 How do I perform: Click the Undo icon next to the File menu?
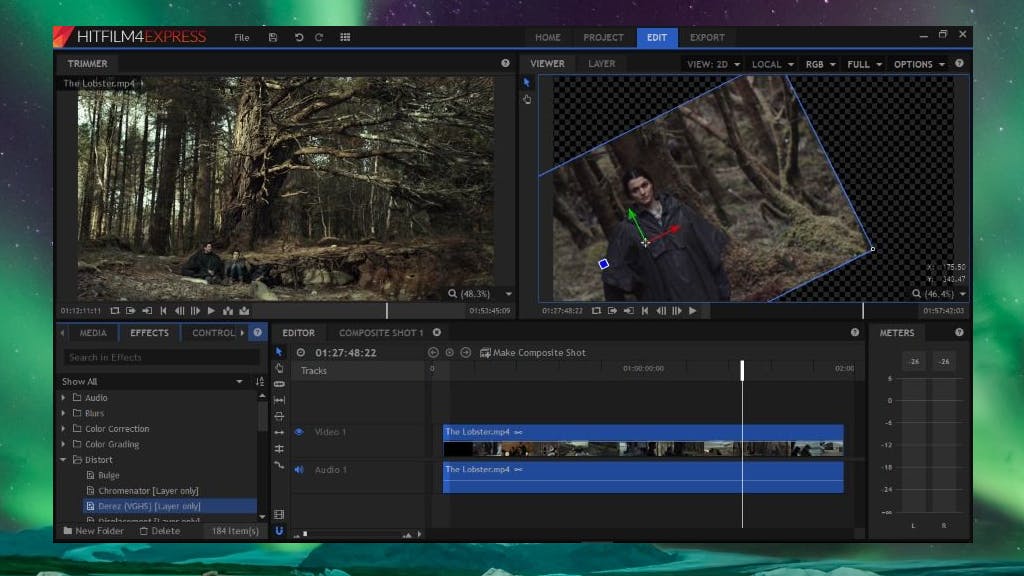point(298,37)
